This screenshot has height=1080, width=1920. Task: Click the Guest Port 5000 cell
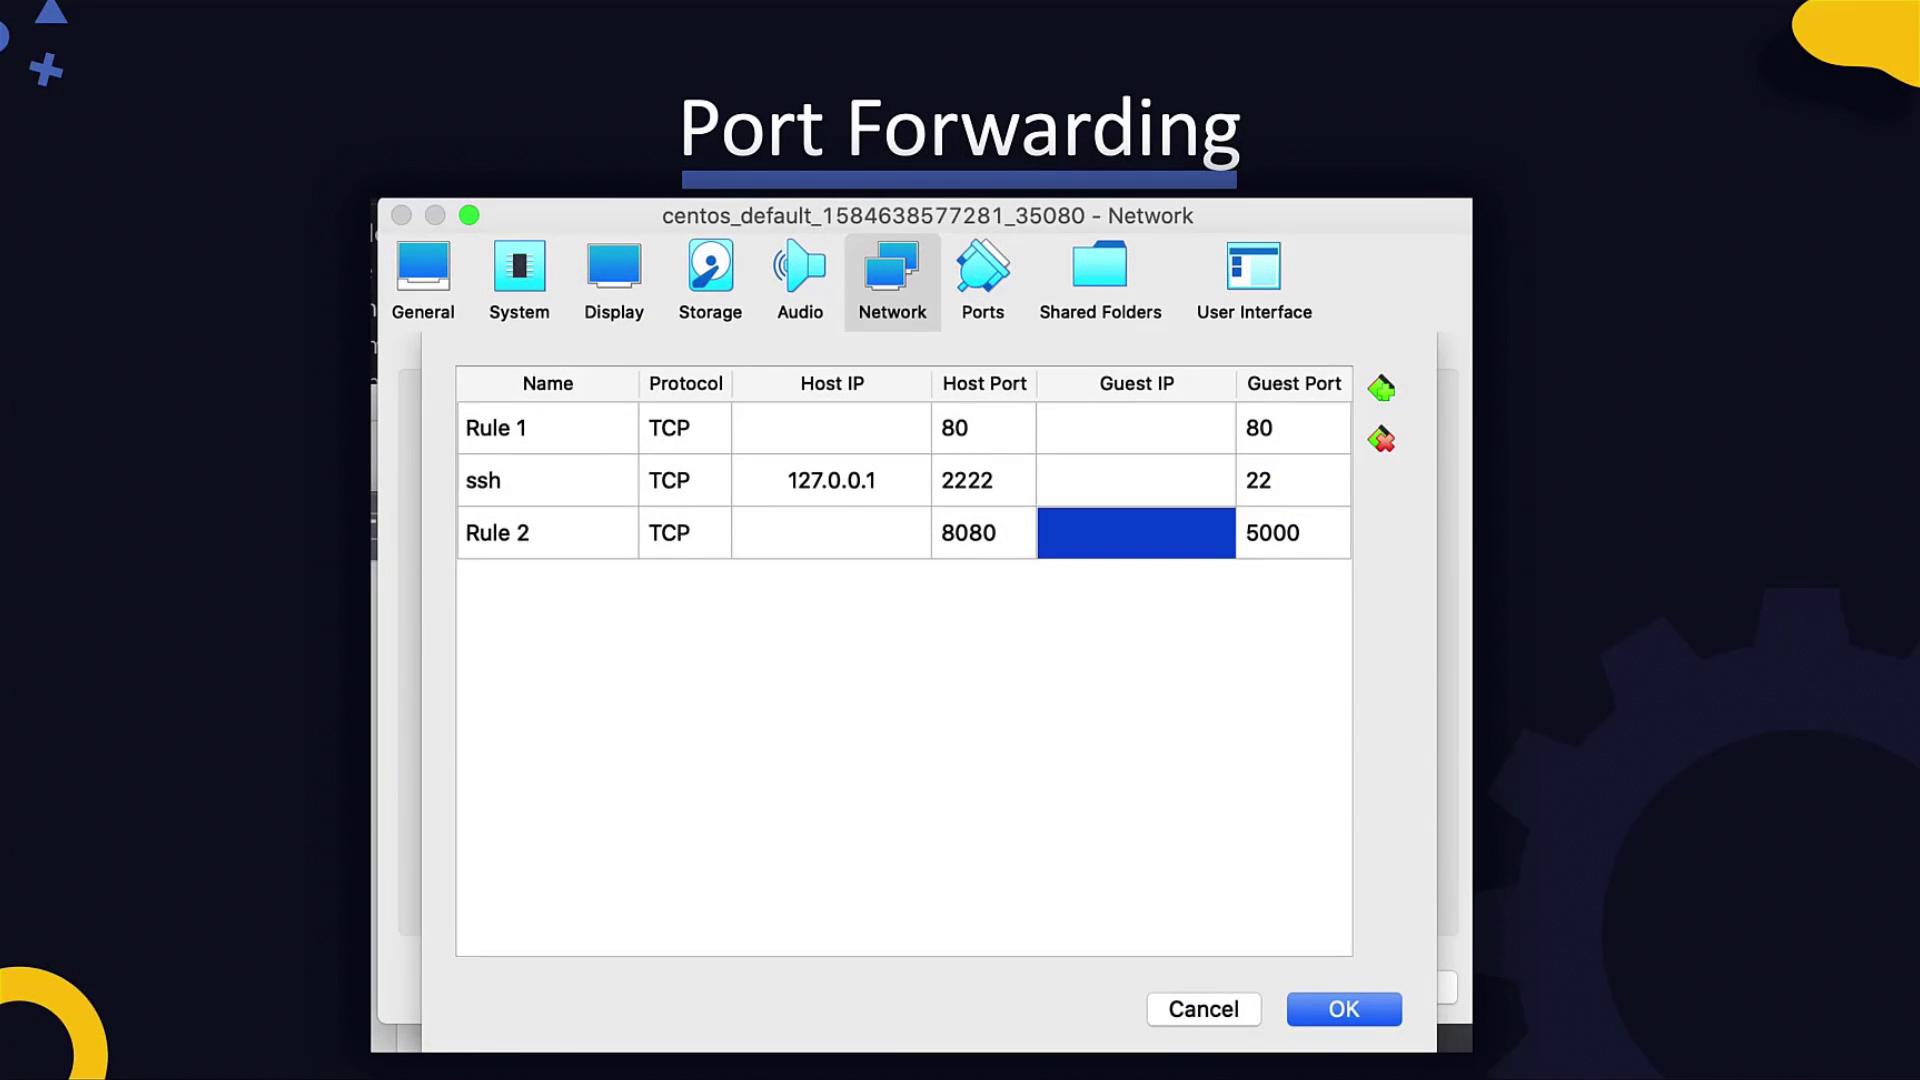(1292, 533)
